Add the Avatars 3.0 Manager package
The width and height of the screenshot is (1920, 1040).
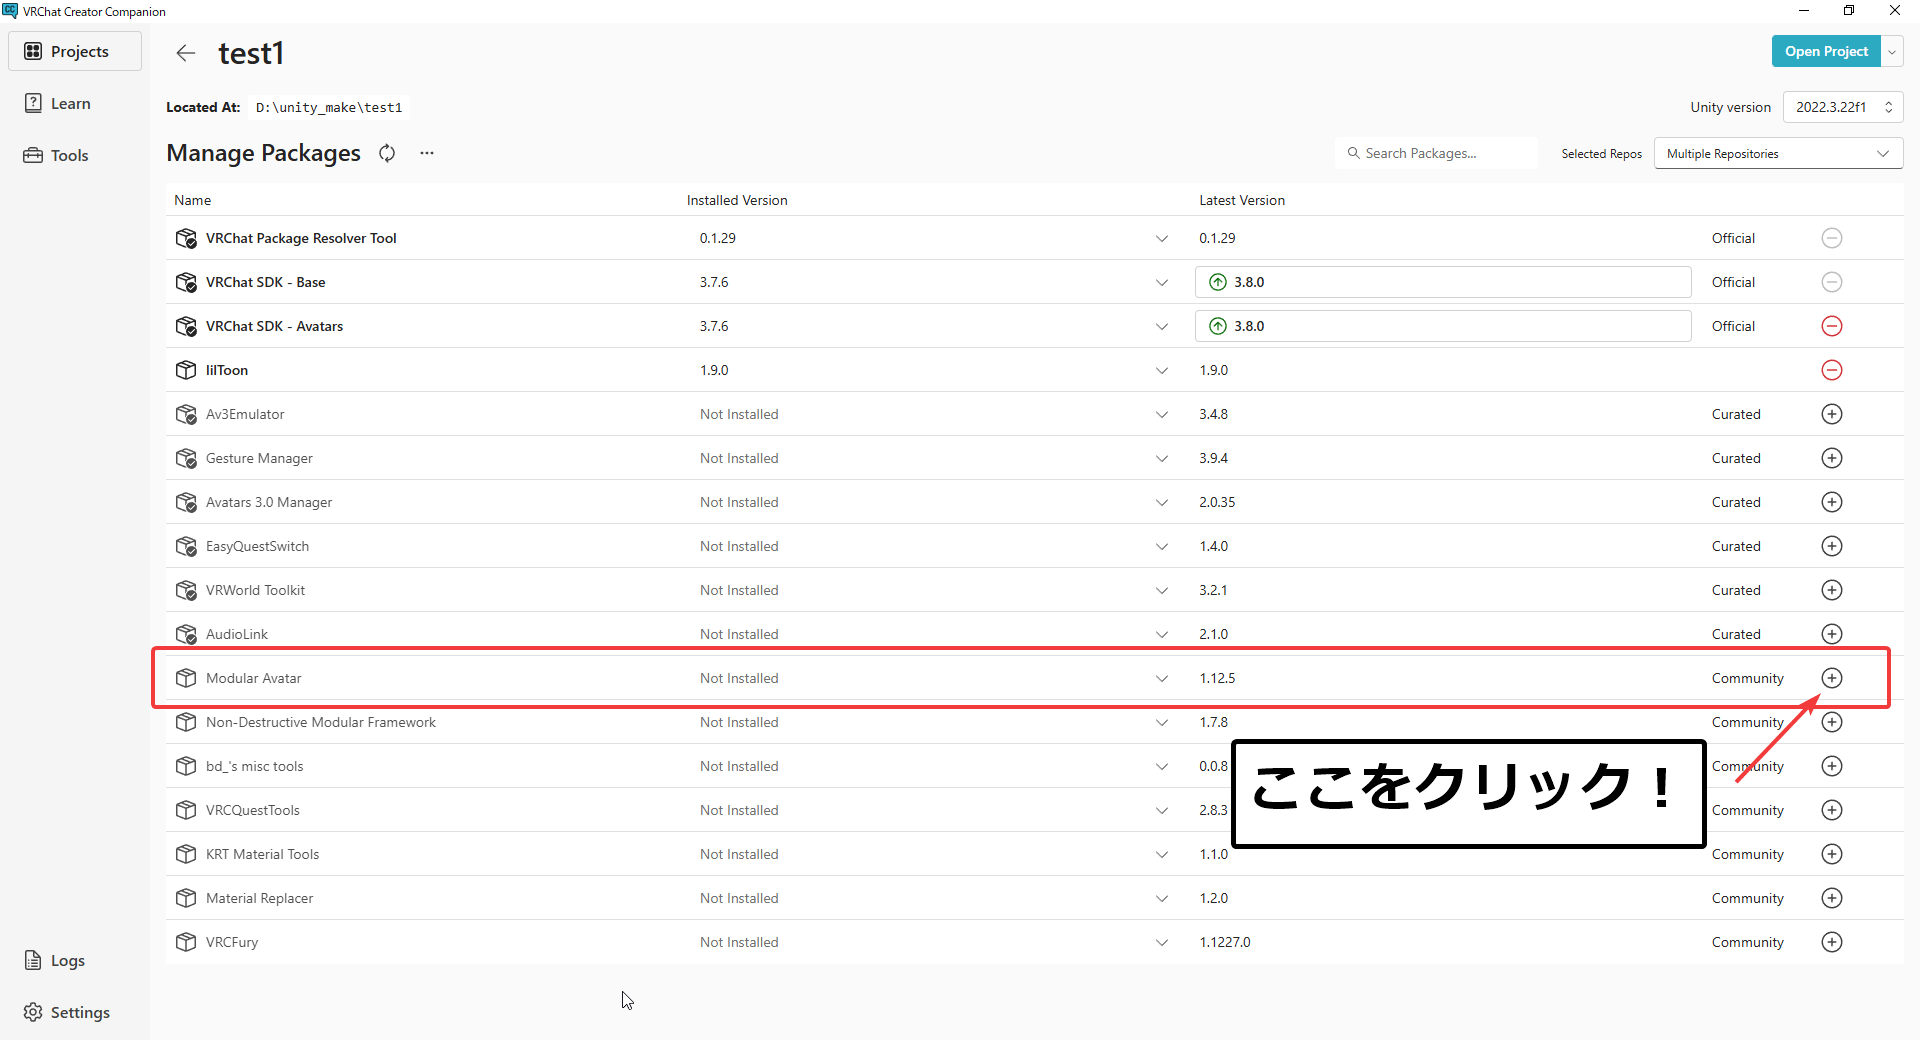click(1832, 502)
